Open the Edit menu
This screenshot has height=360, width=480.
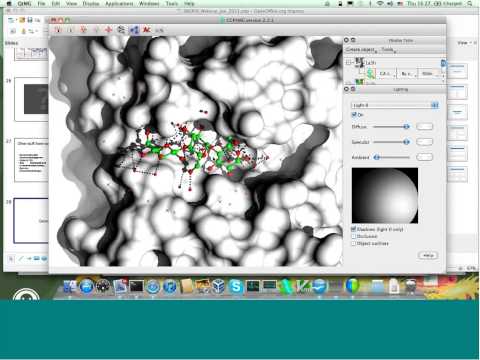[56, 4]
